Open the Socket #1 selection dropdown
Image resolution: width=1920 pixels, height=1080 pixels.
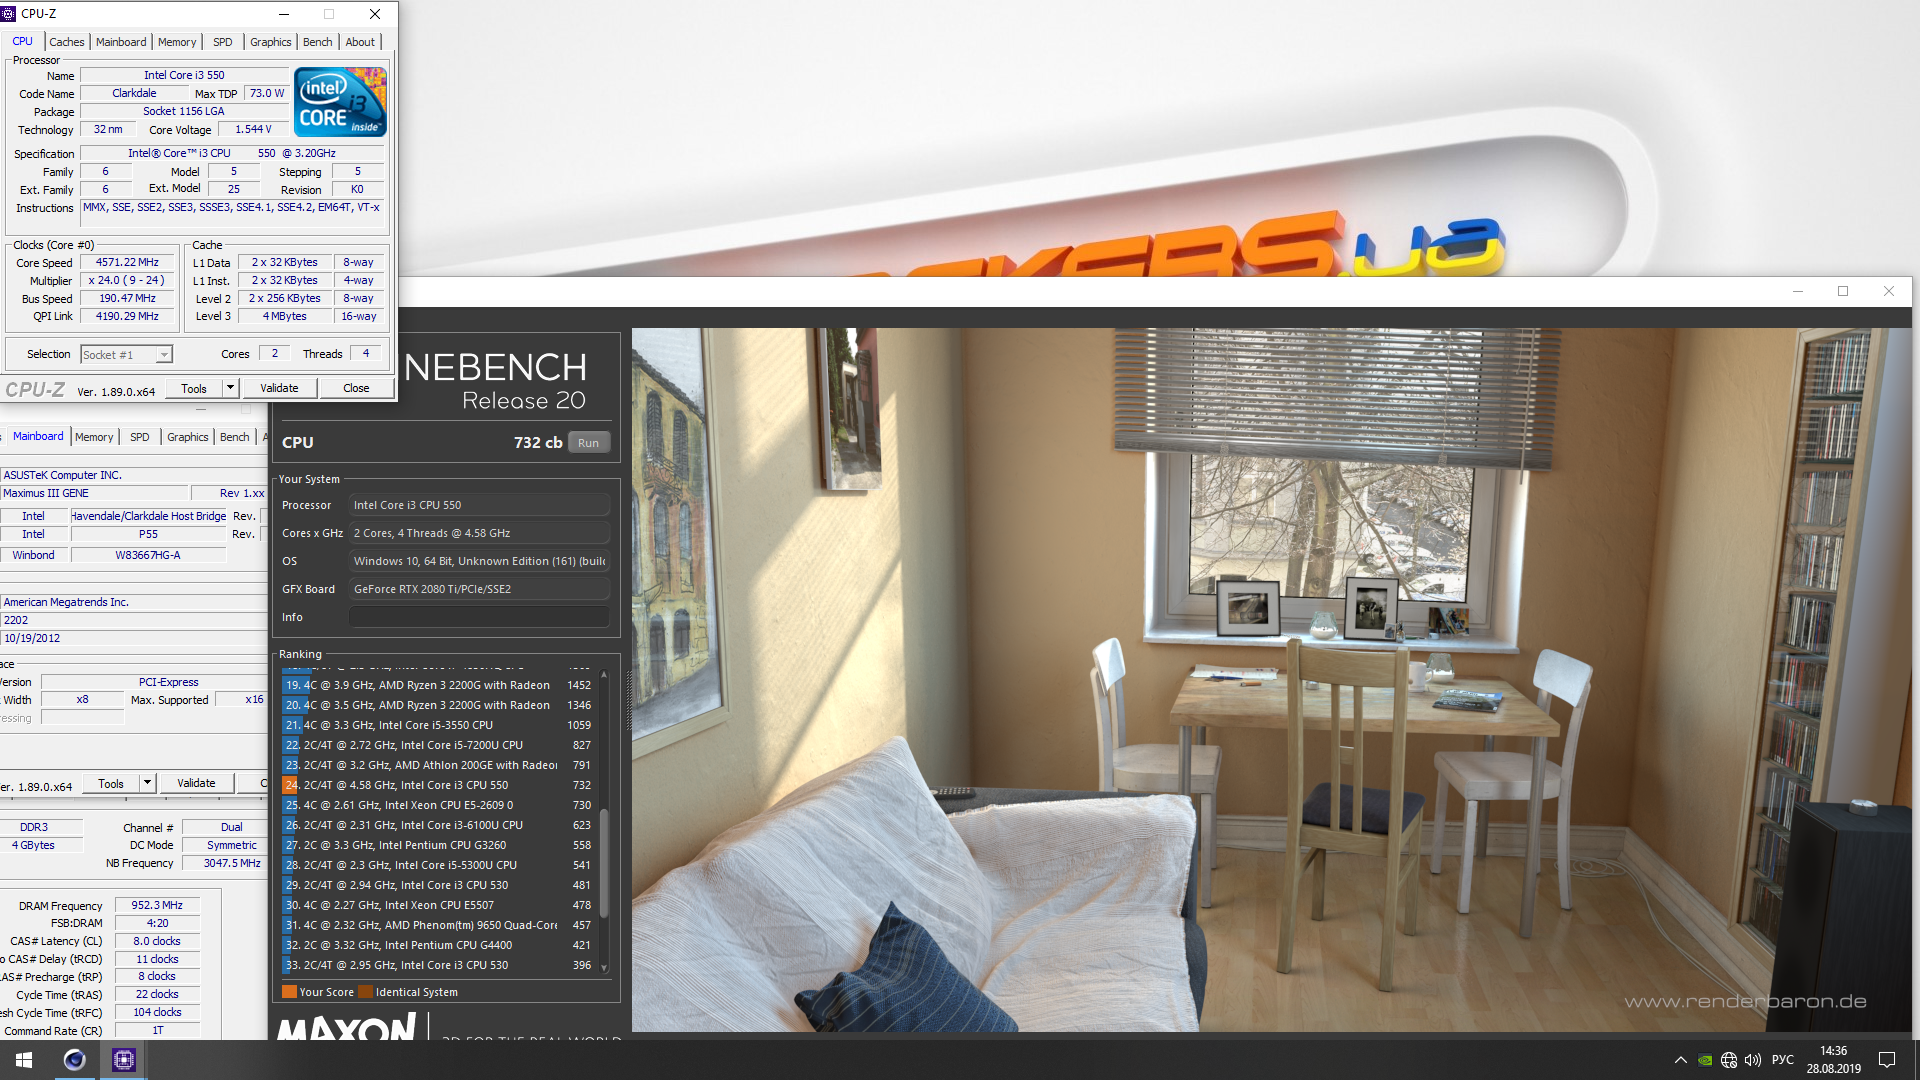point(126,354)
